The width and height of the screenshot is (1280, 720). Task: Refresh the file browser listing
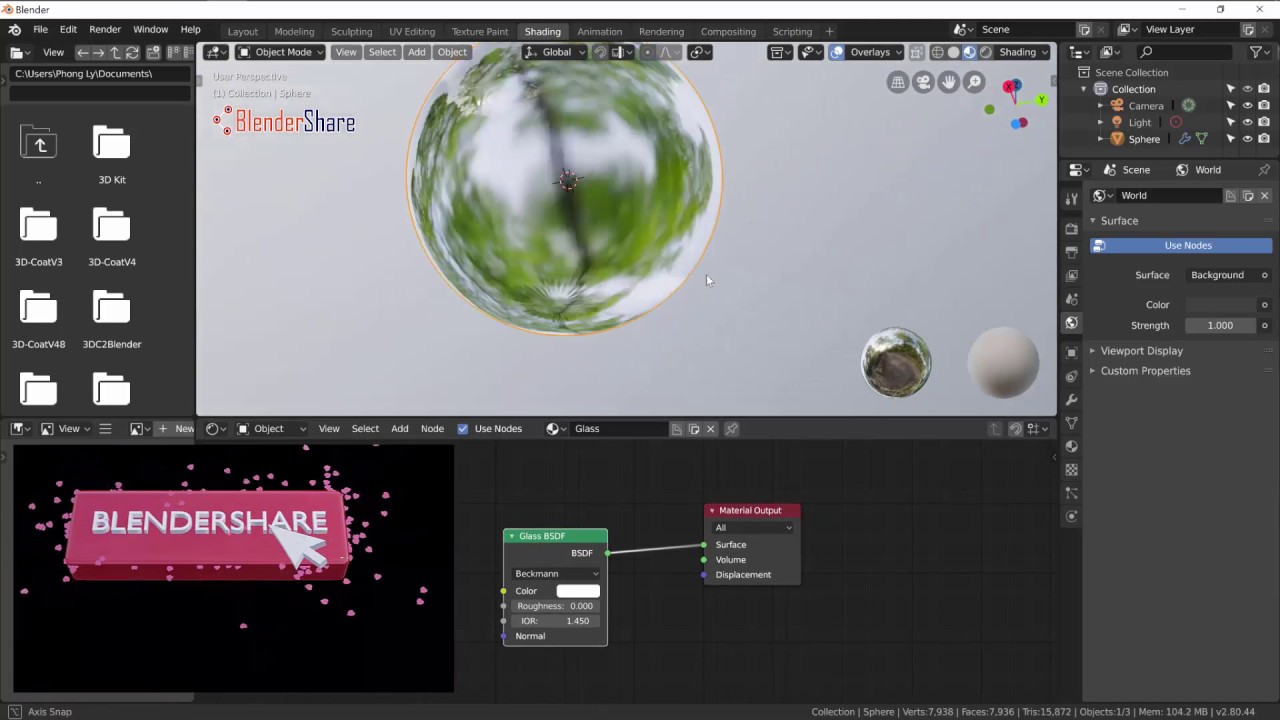(x=132, y=52)
